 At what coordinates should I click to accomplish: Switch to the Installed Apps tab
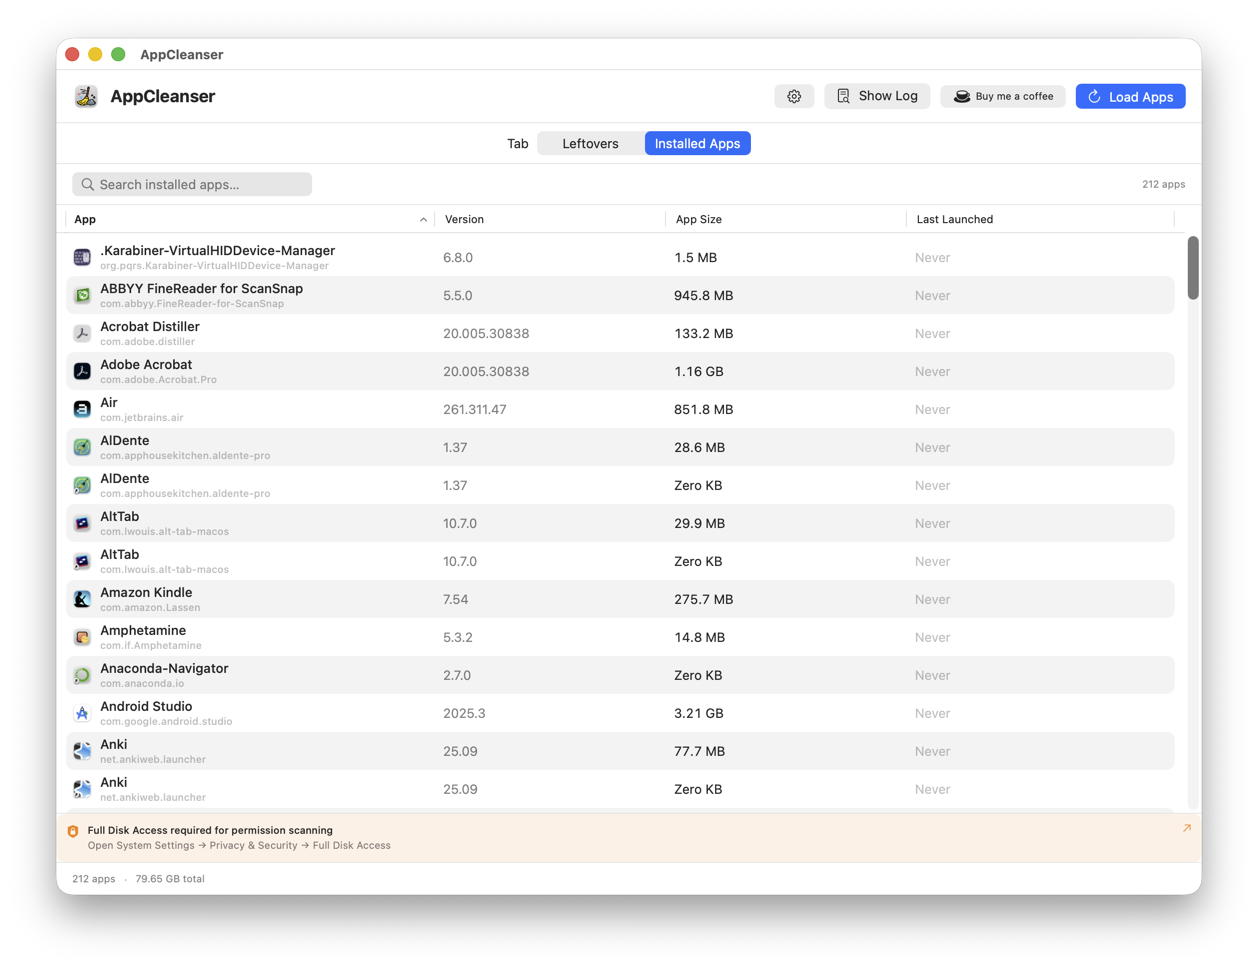tap(697, 144)
